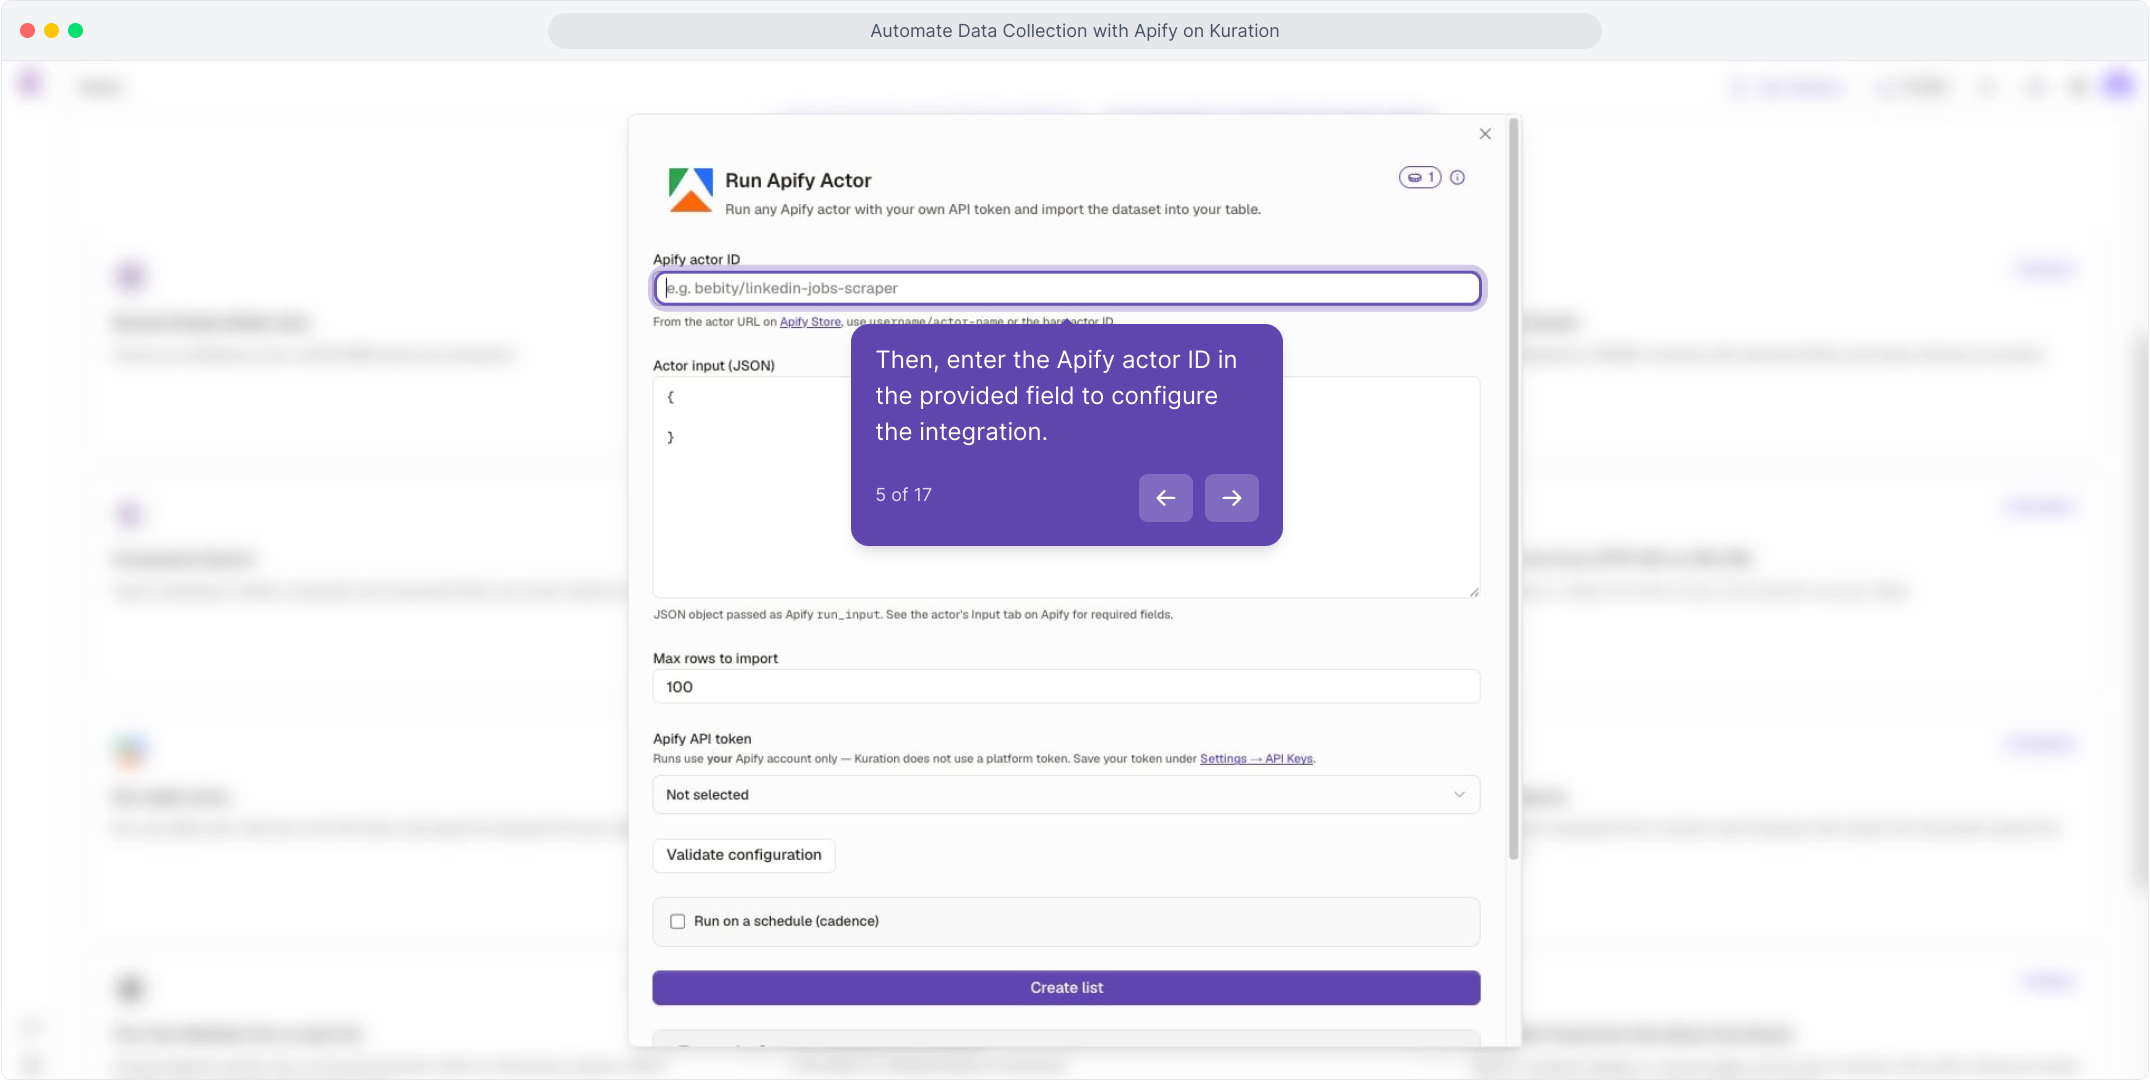Open Settings → API Keys link

pos(1256,759)
